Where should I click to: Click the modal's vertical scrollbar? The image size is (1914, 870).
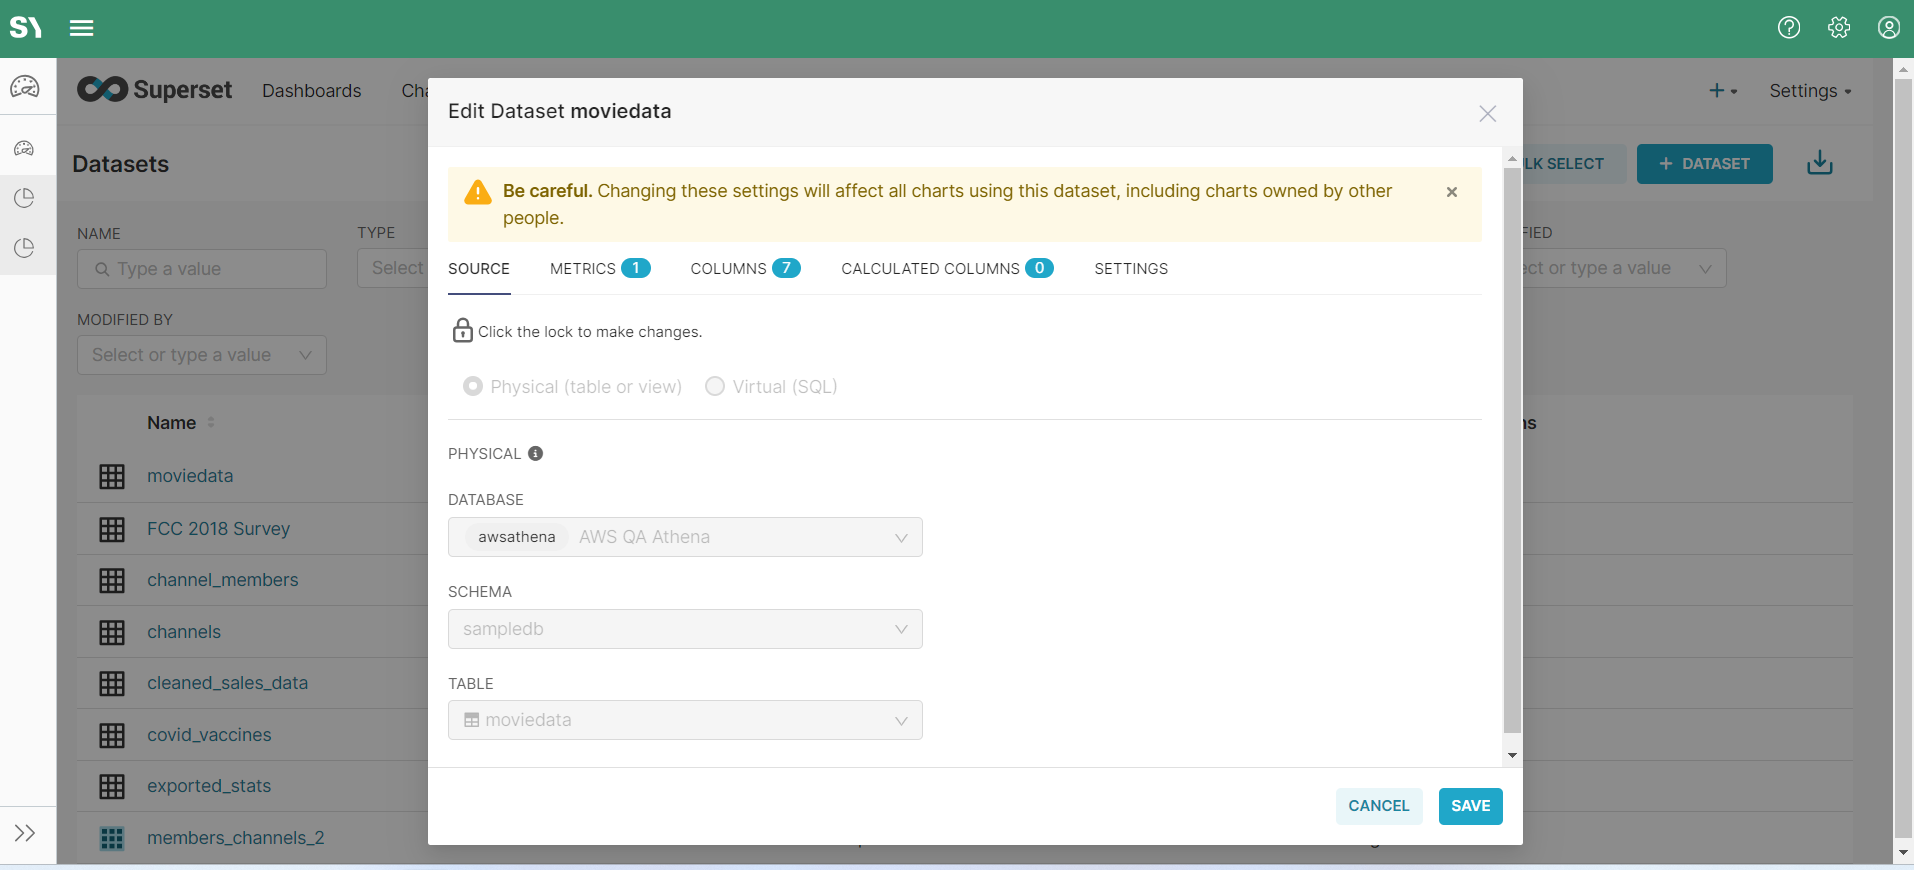(x=1512, y=450)
